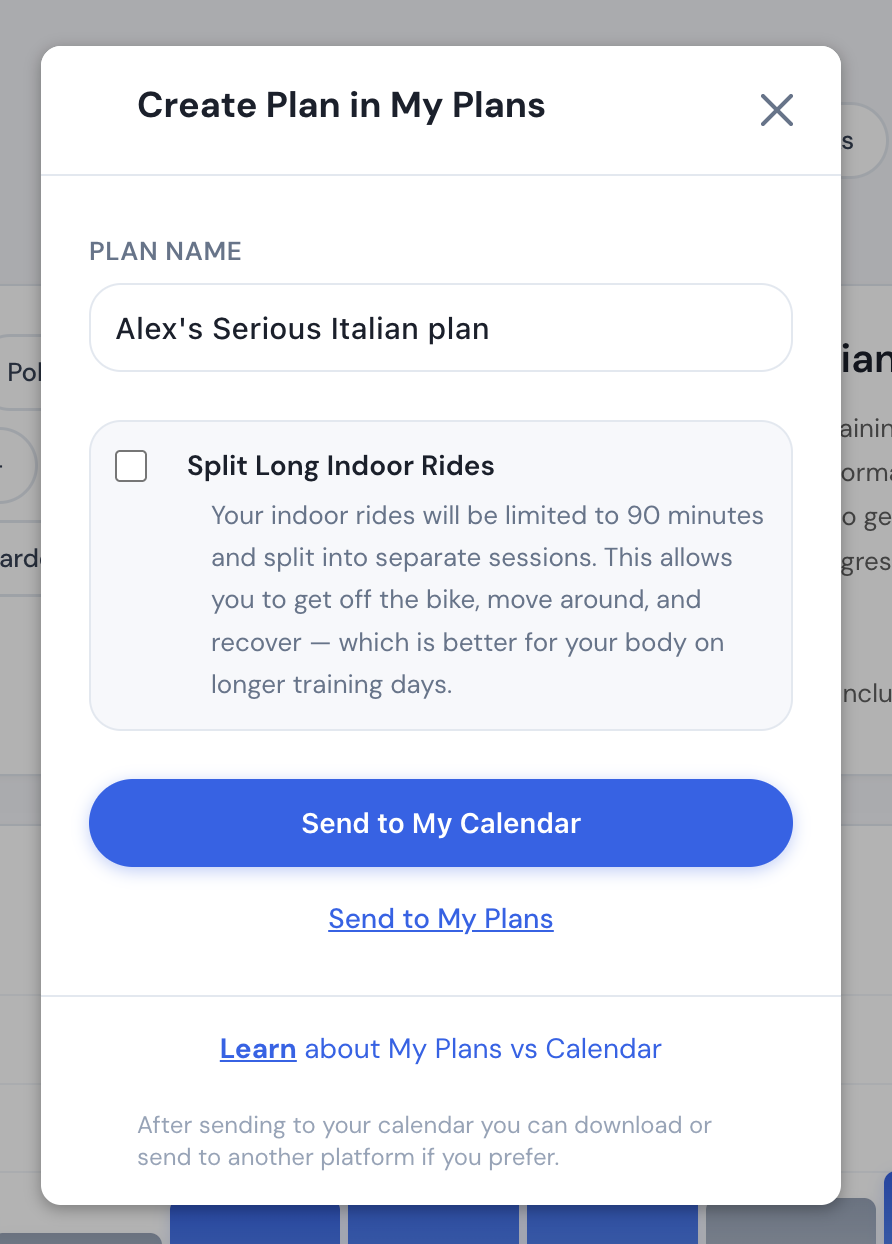This screenshot has height=1244, width=892.
Task: Select the first blue block below the dialog
Action: coord(255,1224)
